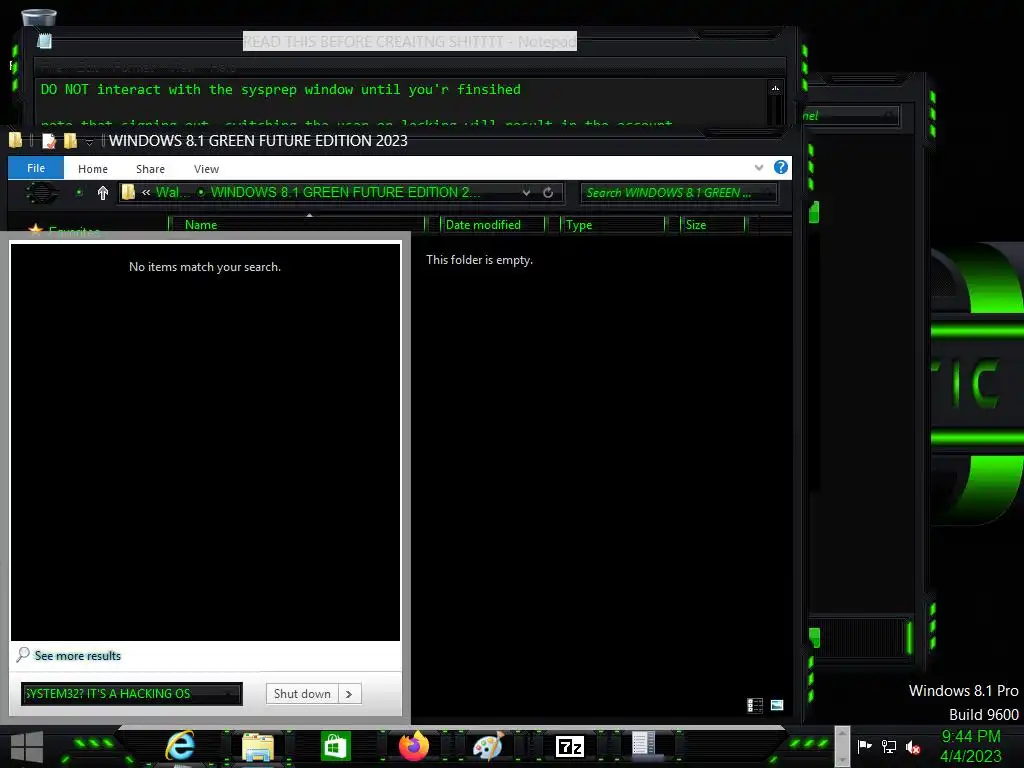Sort by the Name column header
The height and width of the screenshot is (768, 1024).
click(x=296, y=225)
